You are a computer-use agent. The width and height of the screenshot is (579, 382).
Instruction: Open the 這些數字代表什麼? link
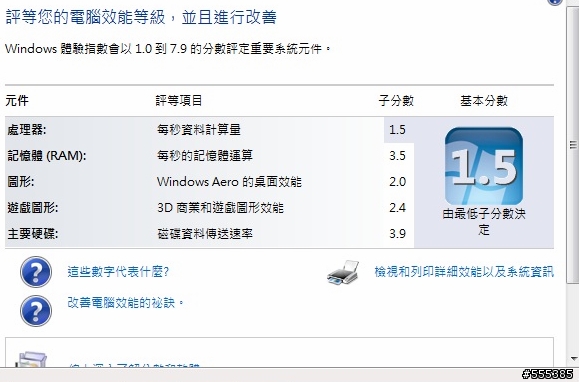pyautogui.click(x=118, y=272)
